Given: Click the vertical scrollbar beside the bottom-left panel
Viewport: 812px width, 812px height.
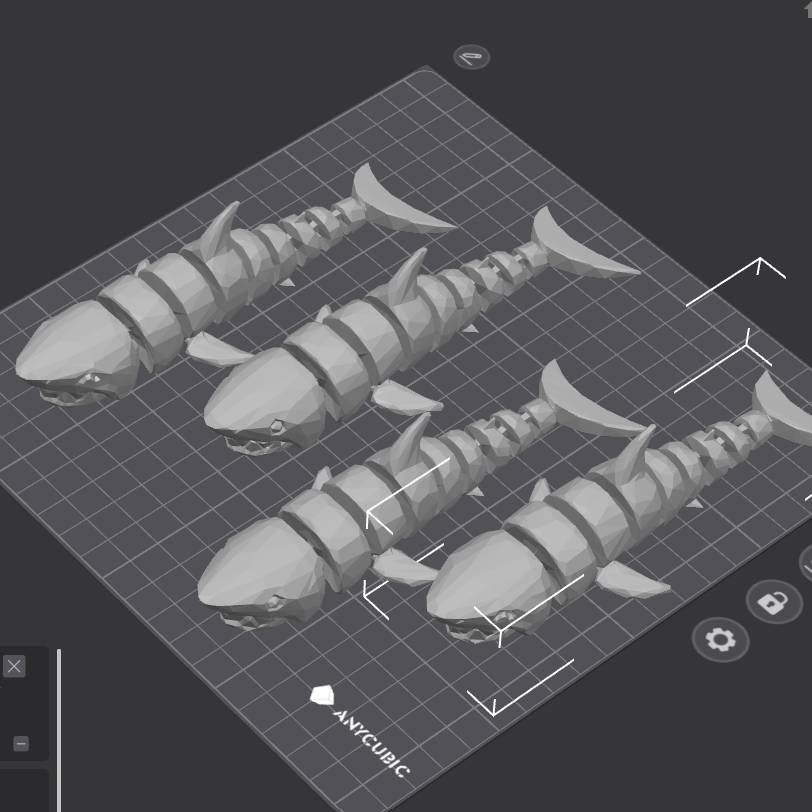Looking at the screenshot, I should 59,730.
